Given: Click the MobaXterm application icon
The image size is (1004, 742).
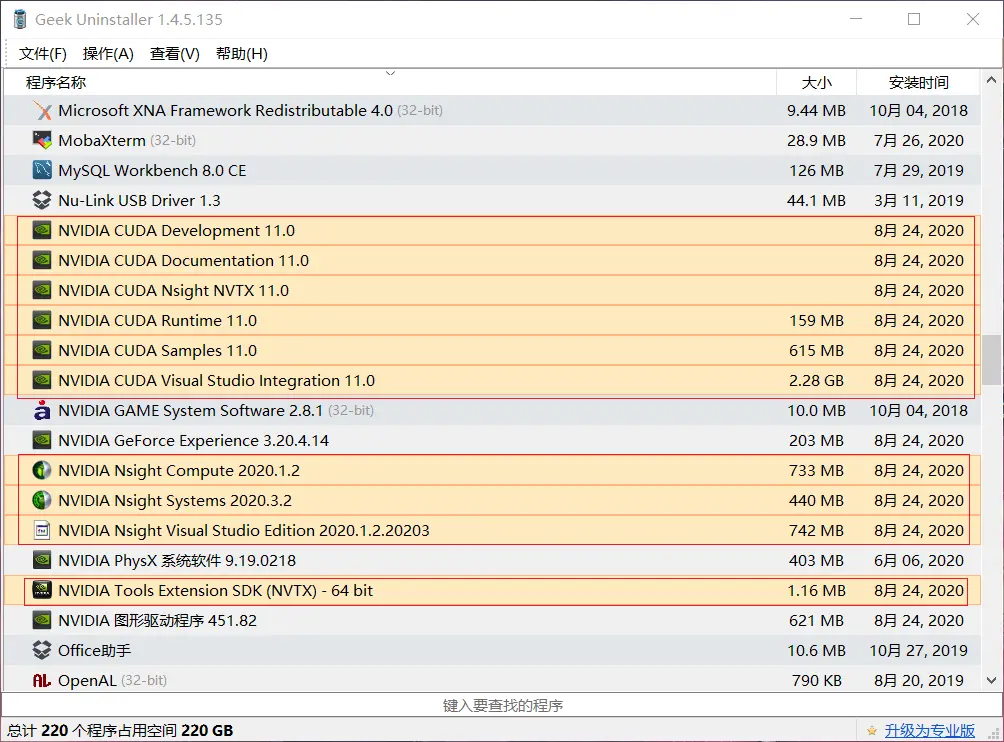Looking at the screenshot, I should (41, 140).
